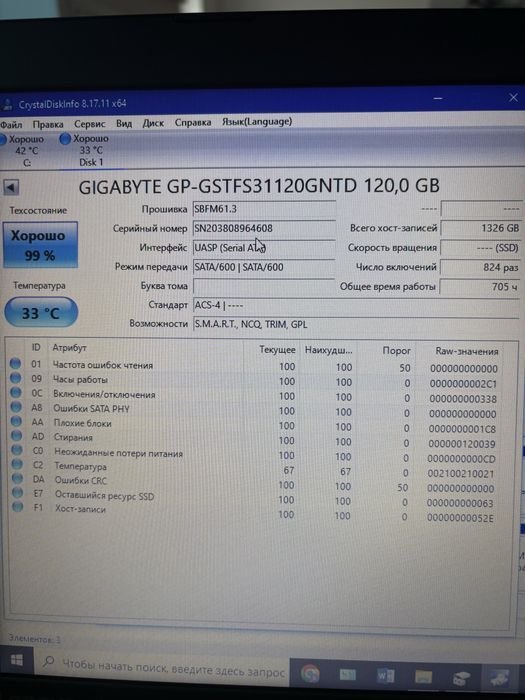Open the Справка menu
525x700 pixels.
(193, 122)
